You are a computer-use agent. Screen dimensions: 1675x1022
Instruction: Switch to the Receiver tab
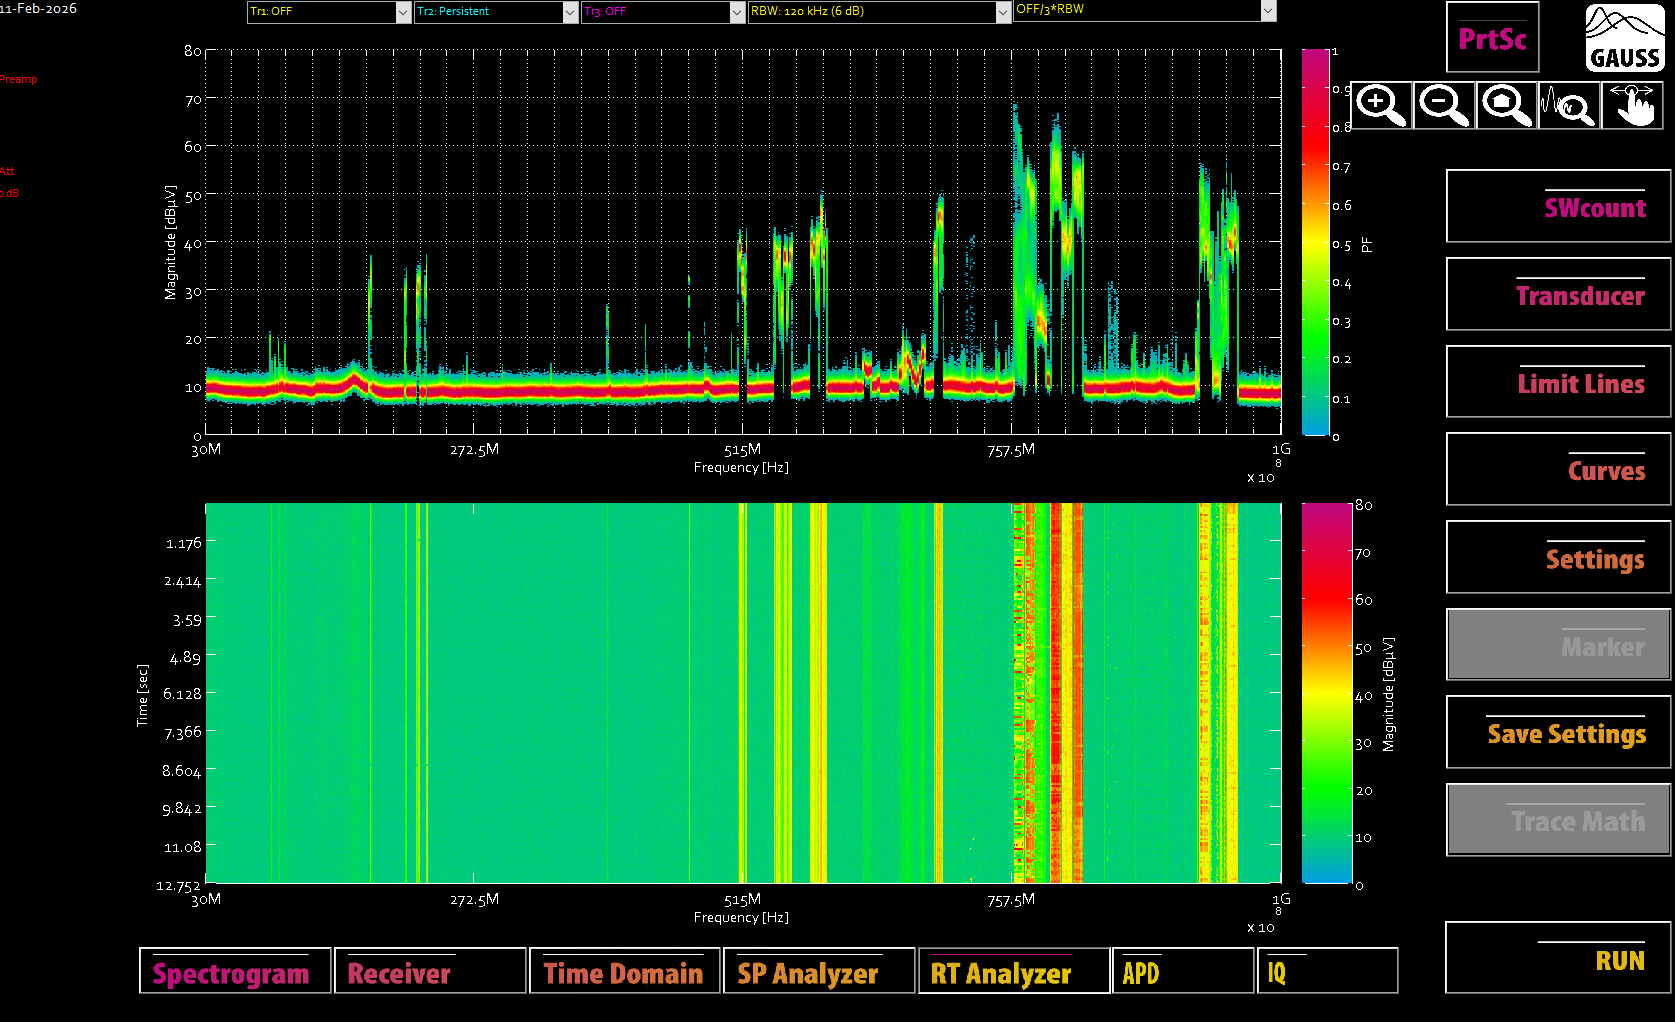430,971
